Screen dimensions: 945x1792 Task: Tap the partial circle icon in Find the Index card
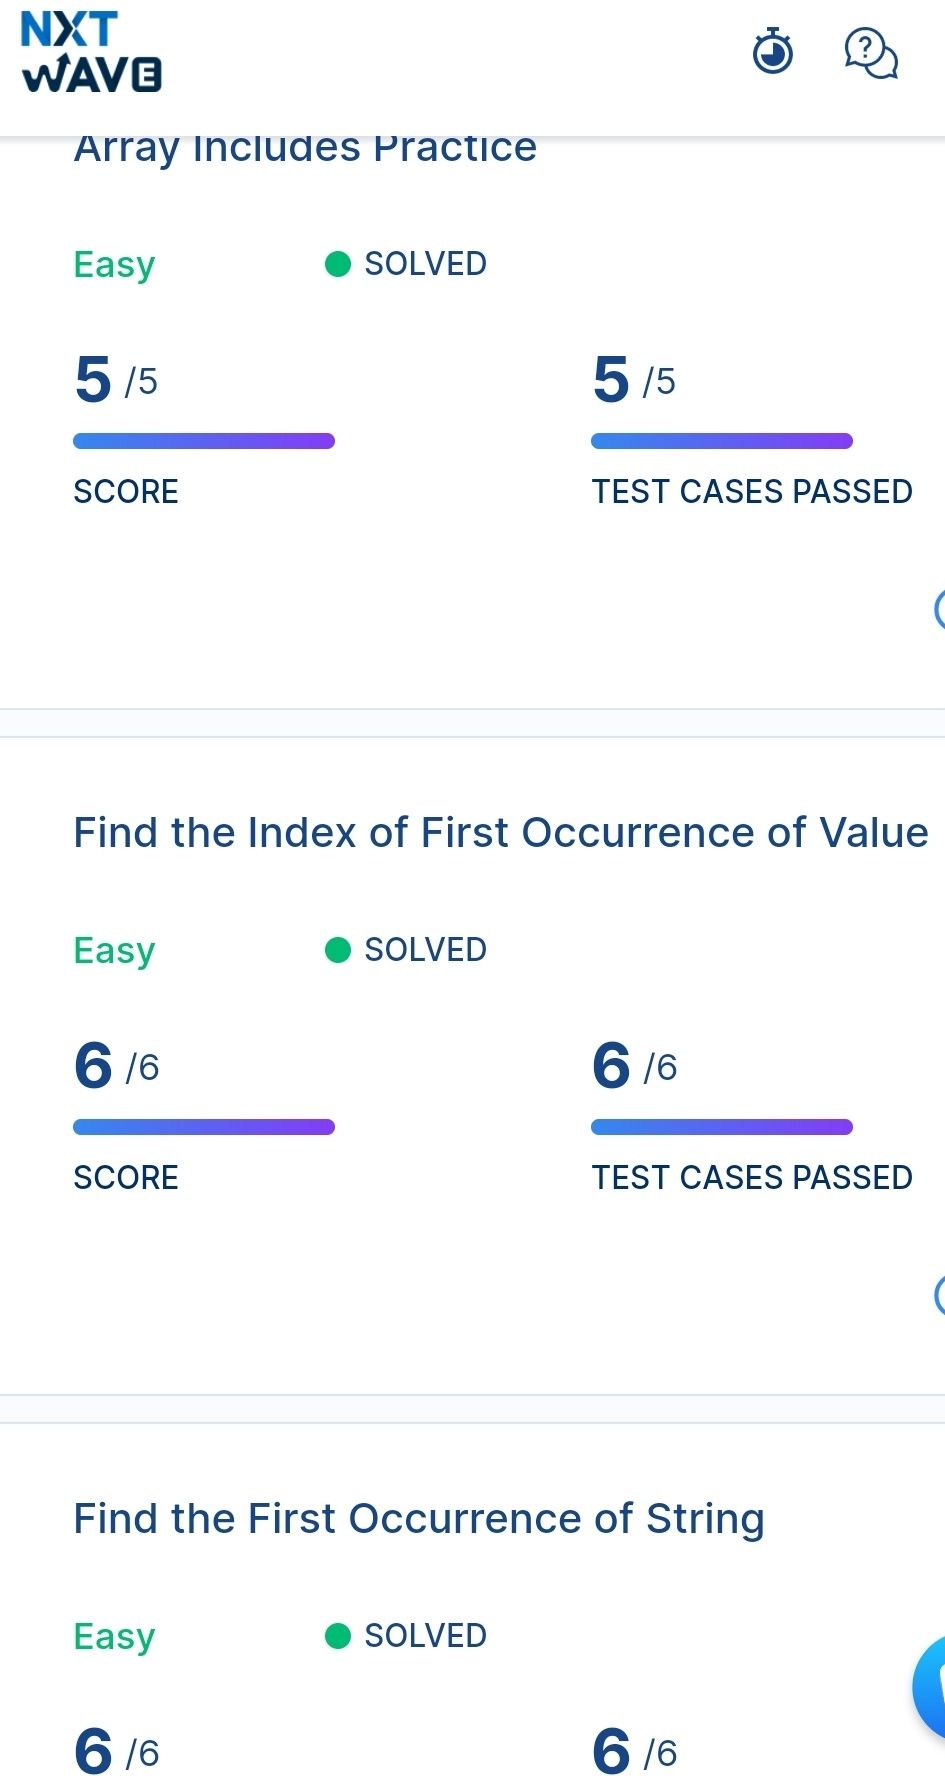coord(939,1294)
